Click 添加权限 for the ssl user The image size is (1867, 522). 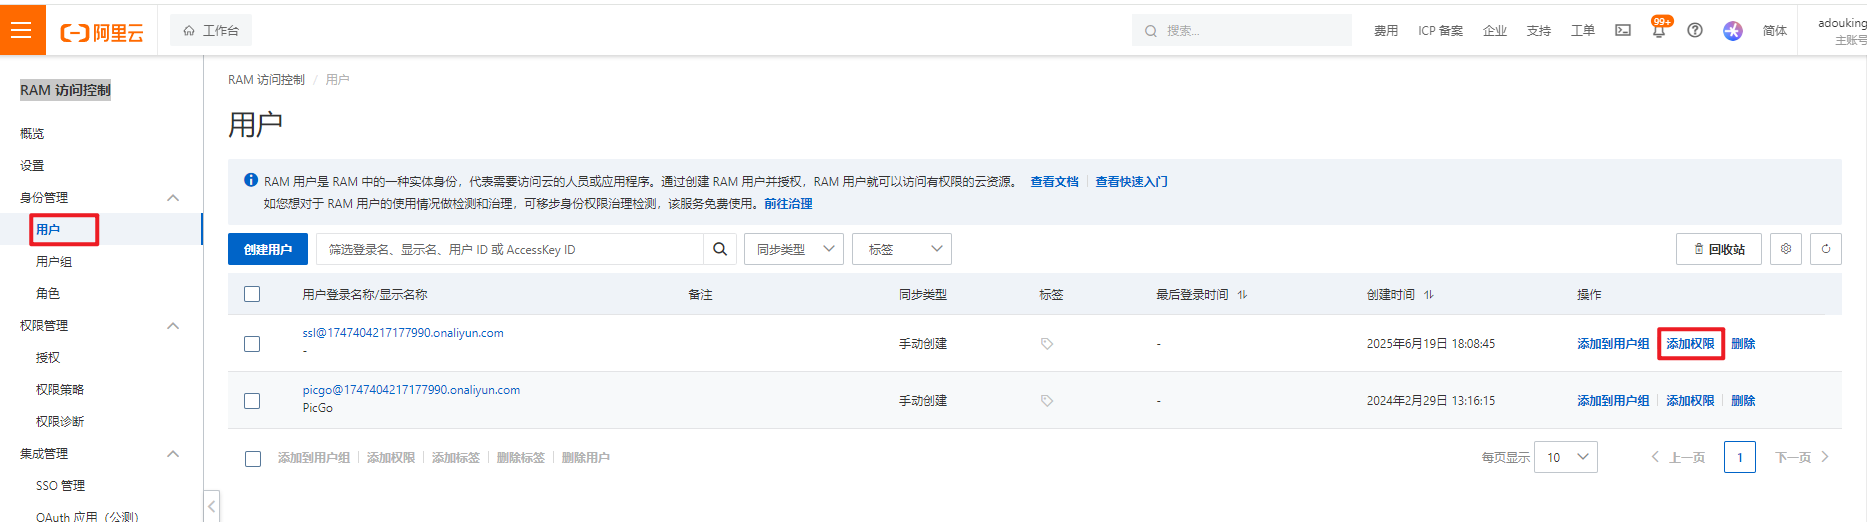(1690, 344)
